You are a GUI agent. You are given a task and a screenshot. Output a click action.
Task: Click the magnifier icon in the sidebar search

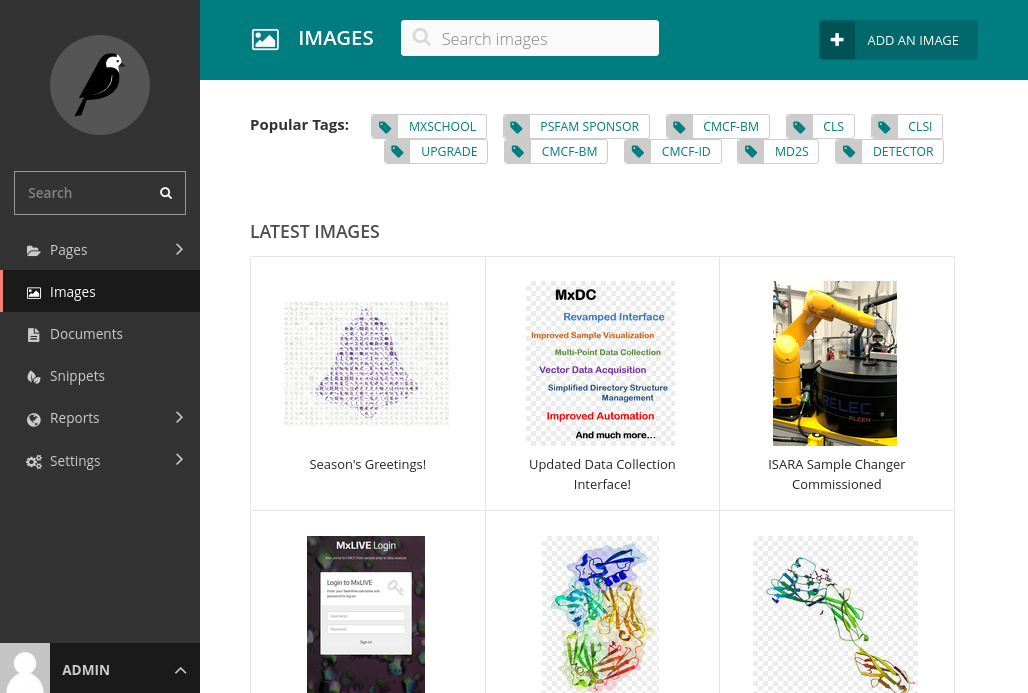[x=166, y=192]
